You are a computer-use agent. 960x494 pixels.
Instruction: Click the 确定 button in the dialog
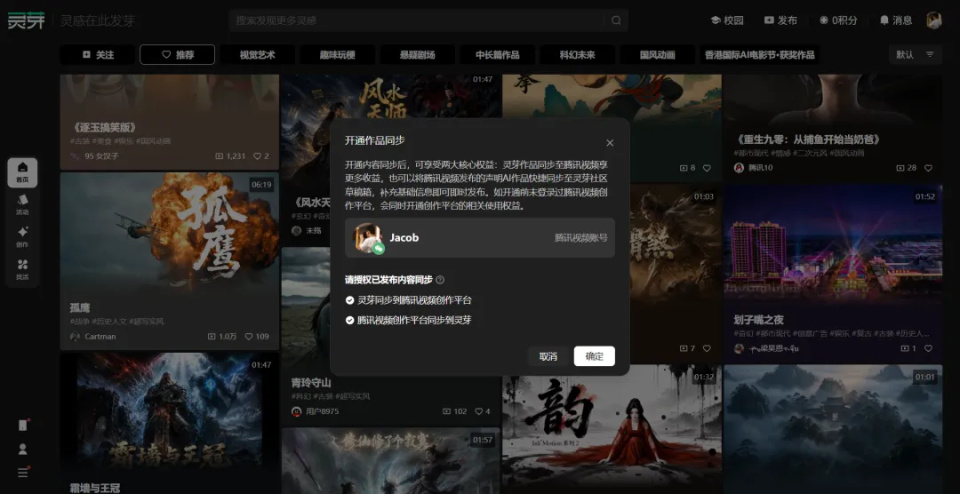(x=594, y=356)
